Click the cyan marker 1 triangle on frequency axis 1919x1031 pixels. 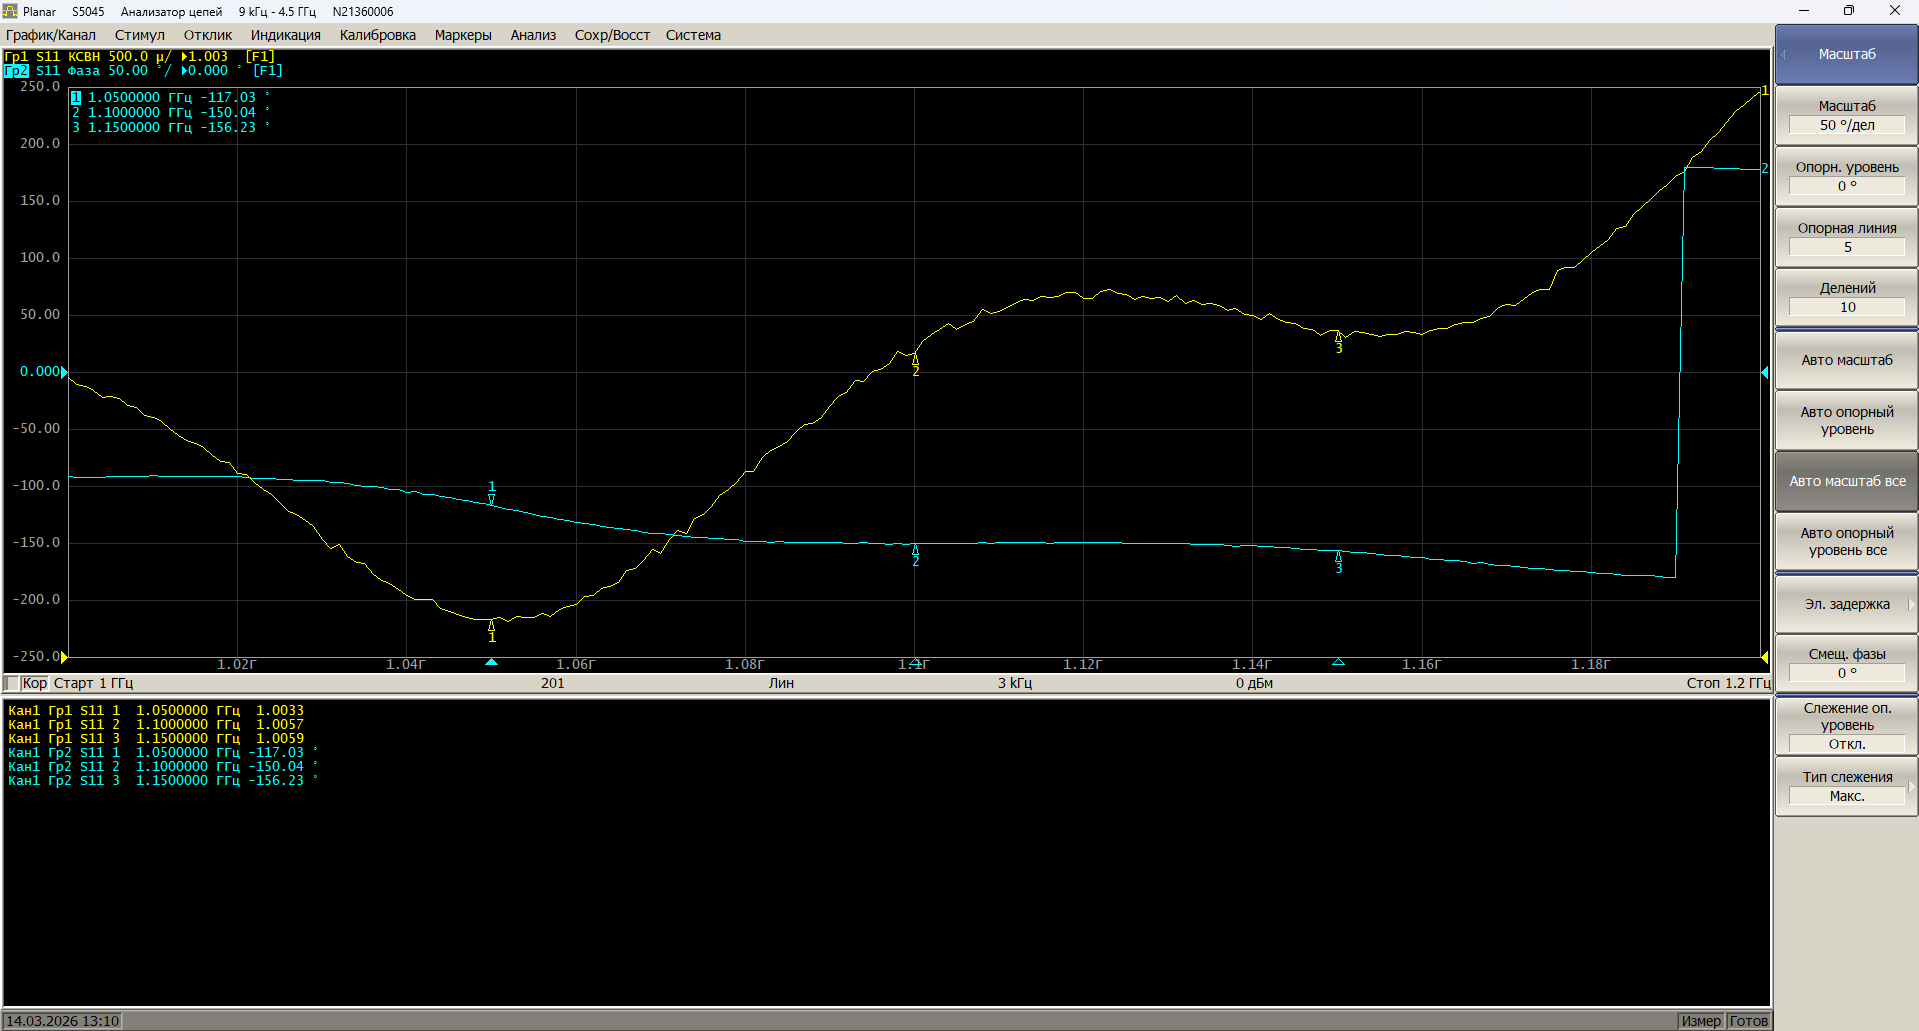pos(491,662)
